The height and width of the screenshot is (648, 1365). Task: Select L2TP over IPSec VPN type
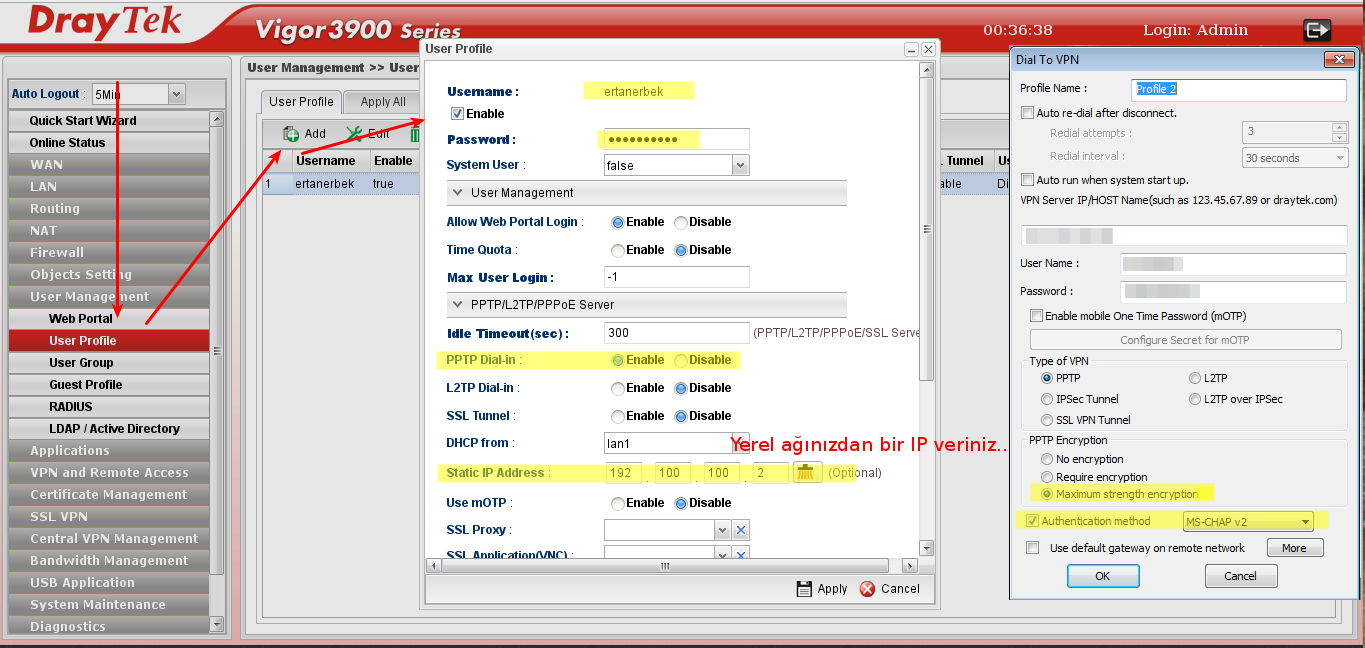click(1195, 399)
